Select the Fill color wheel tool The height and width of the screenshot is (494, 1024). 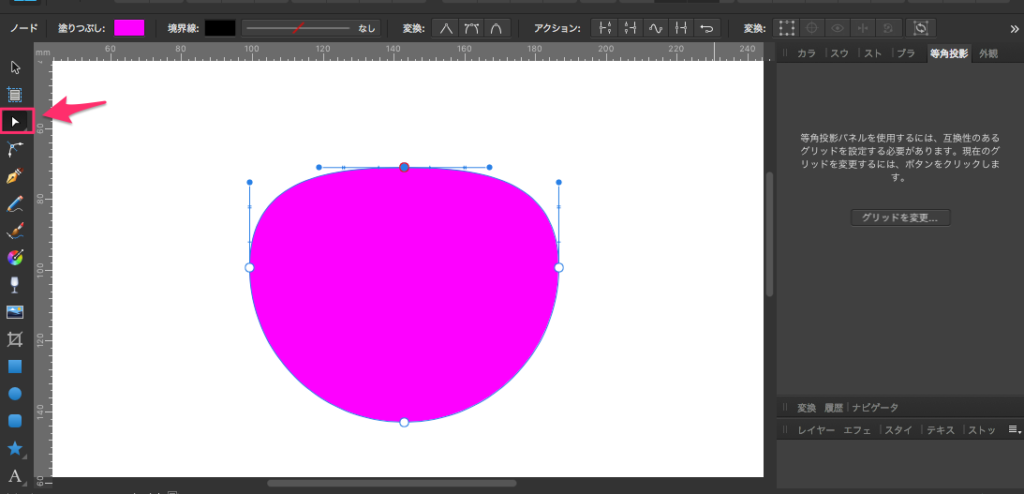(x=15, y=258)
